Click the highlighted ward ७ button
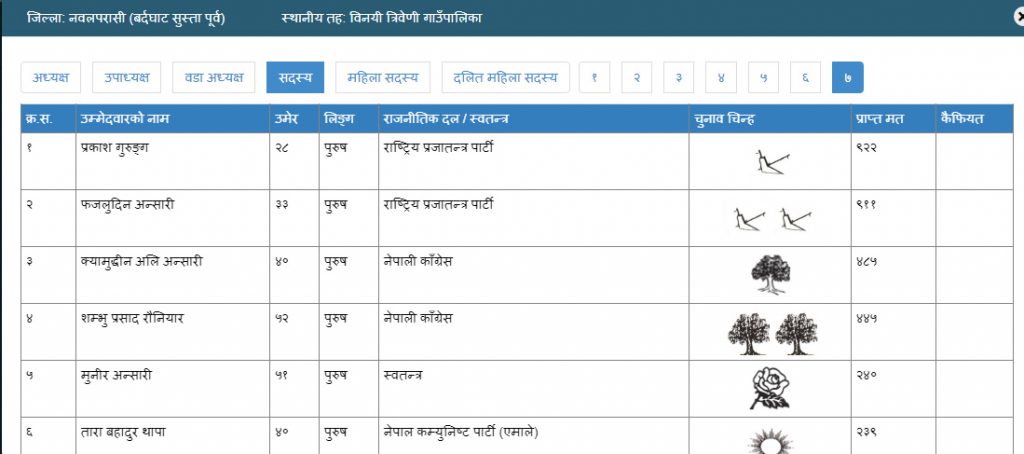 point(847,77)
